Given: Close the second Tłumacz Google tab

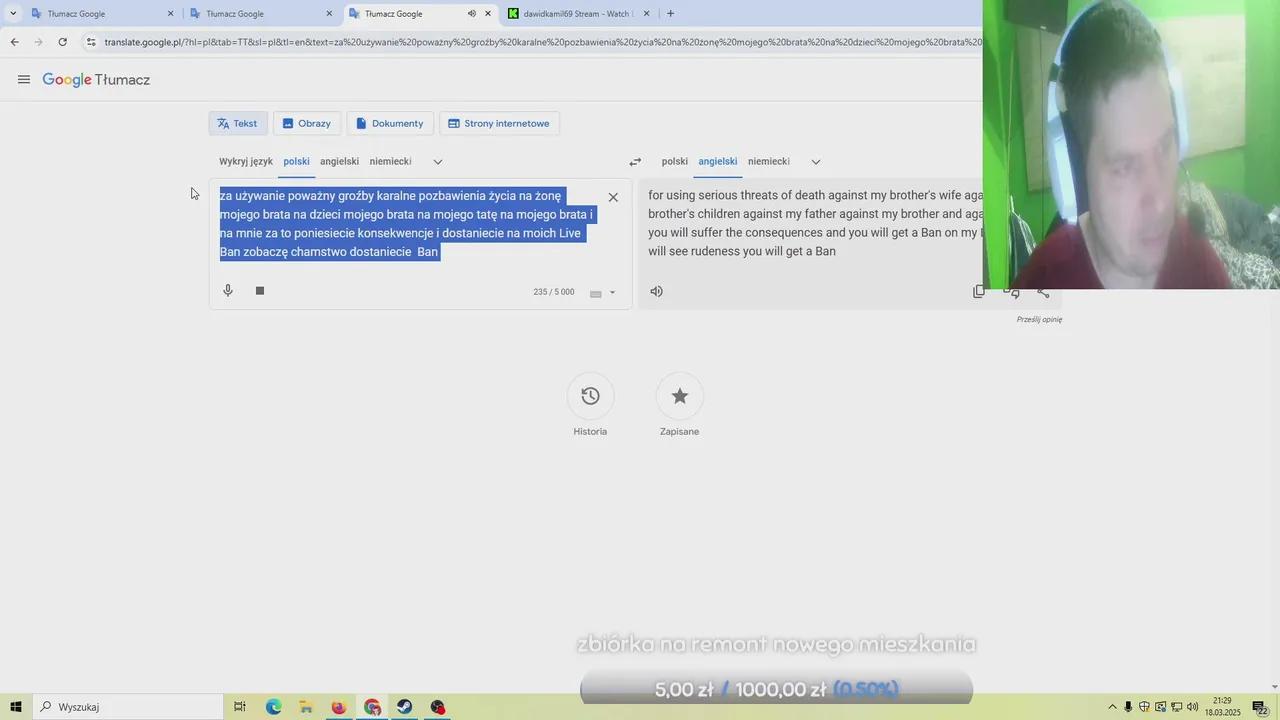Looking at the screenshot, I should click(x=329, y=14).
